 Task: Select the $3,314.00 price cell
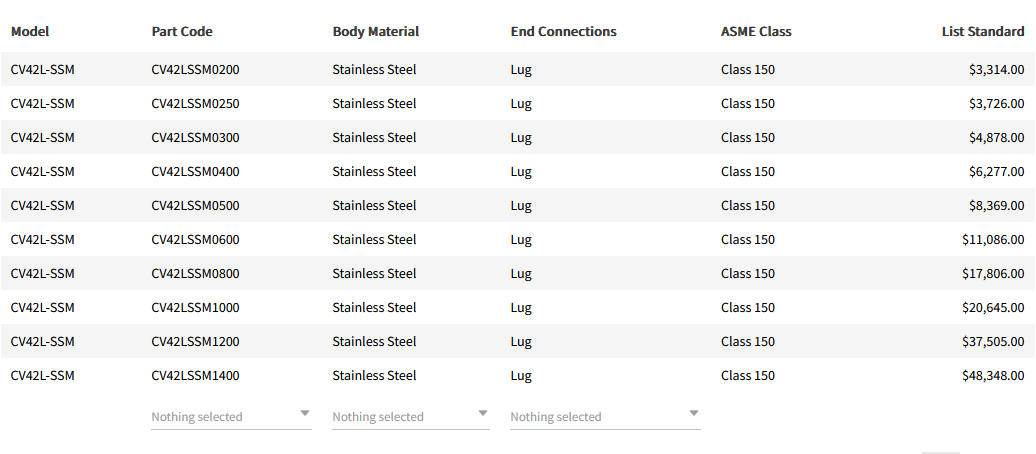[x=996, y=70]
